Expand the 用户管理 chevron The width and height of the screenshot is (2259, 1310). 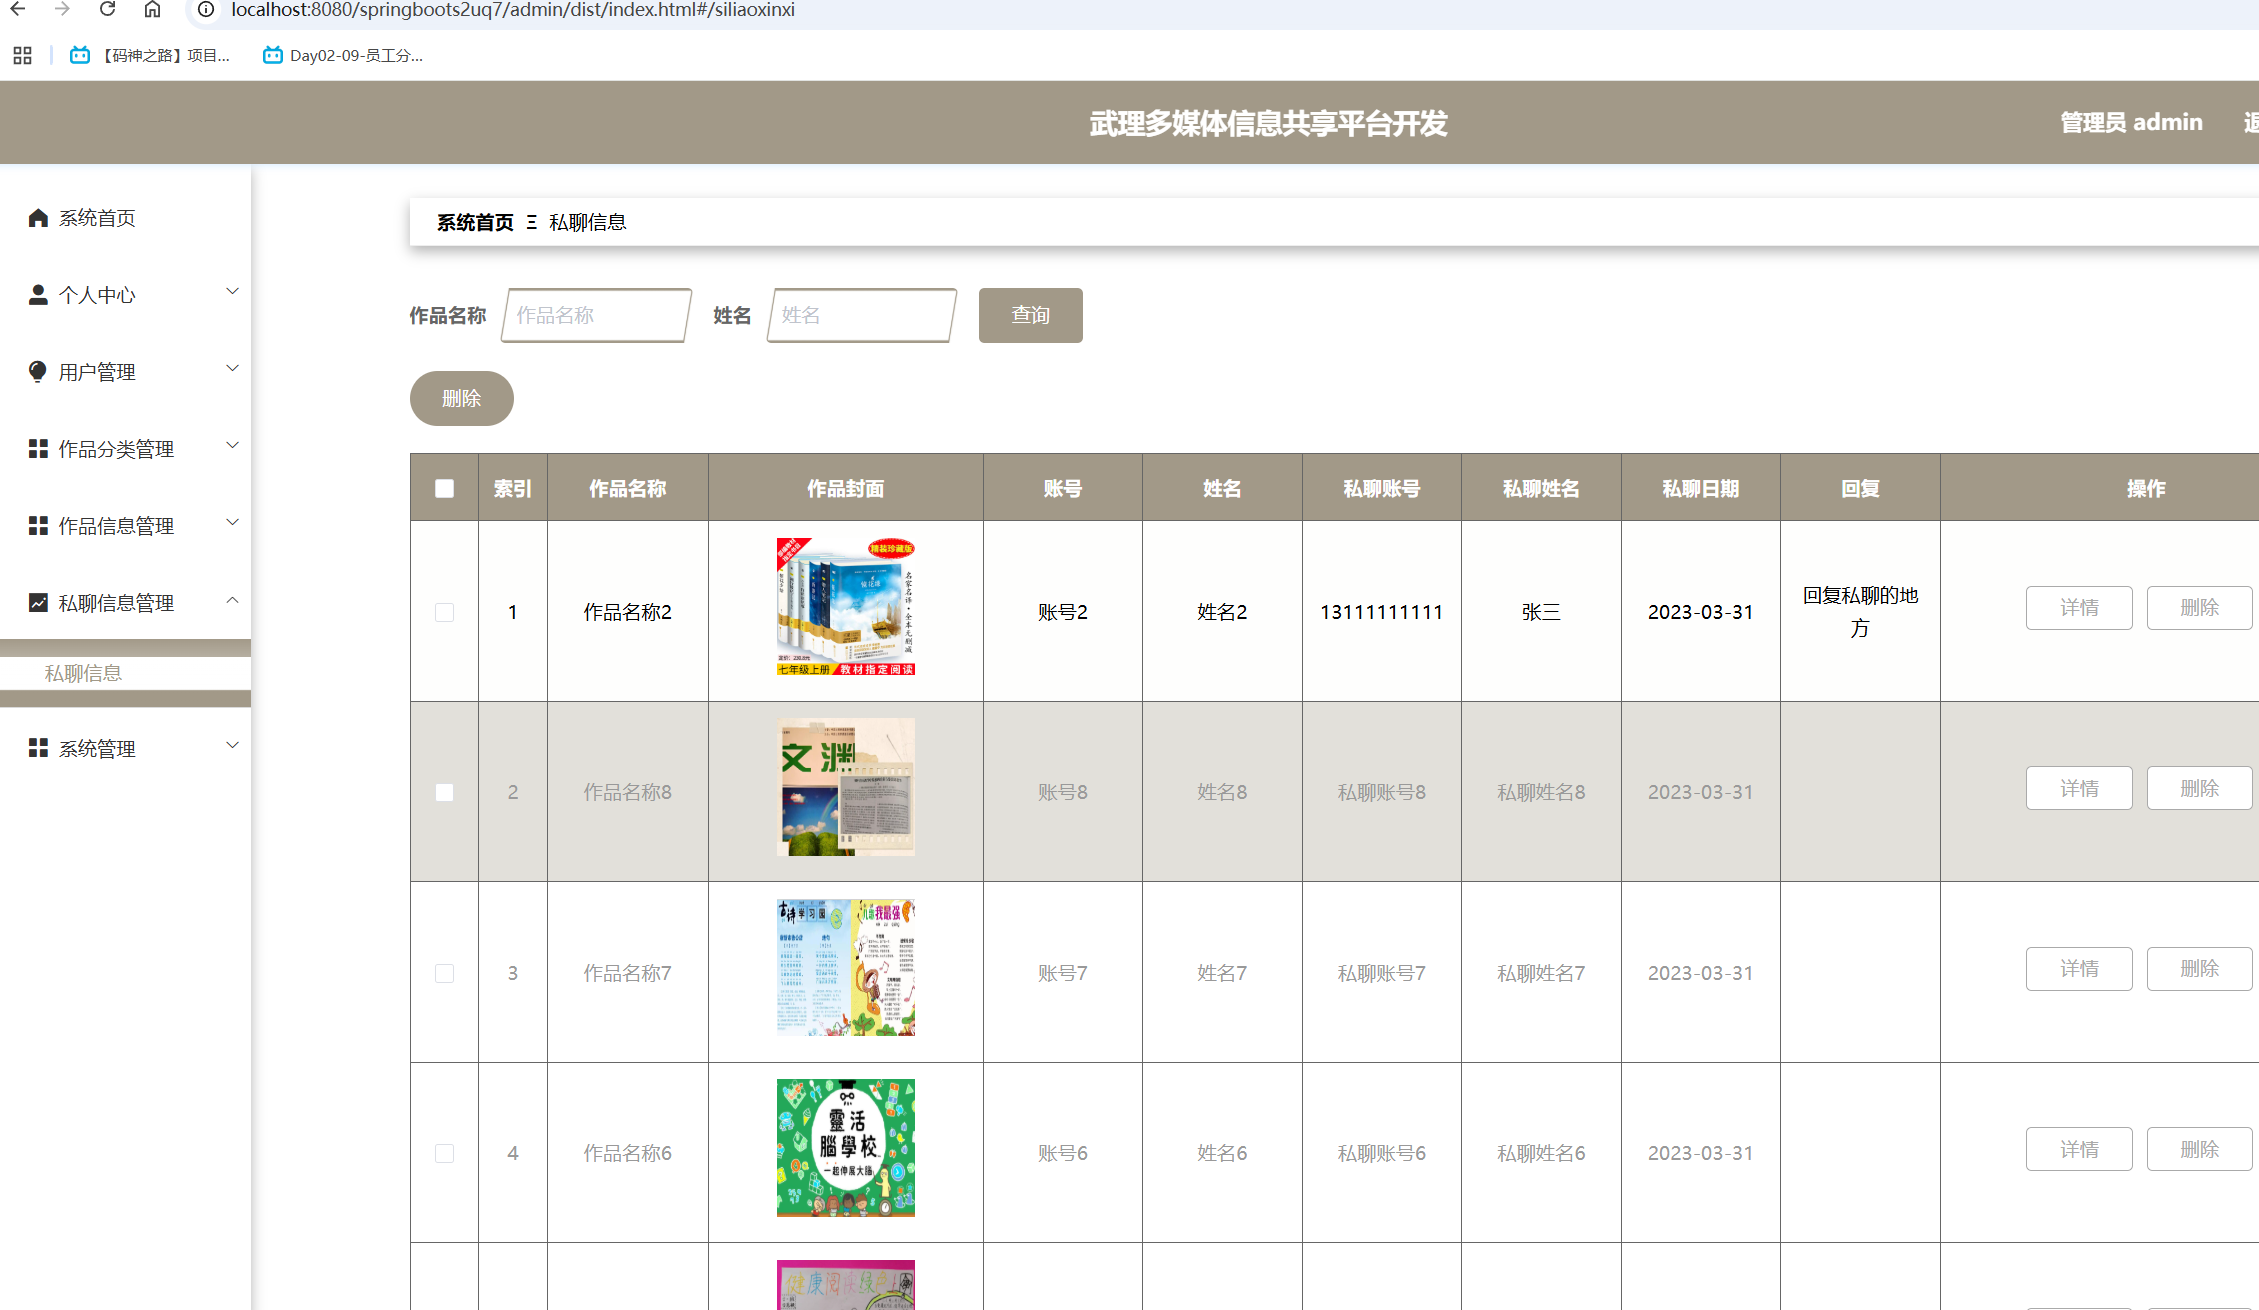pos(232,369)
